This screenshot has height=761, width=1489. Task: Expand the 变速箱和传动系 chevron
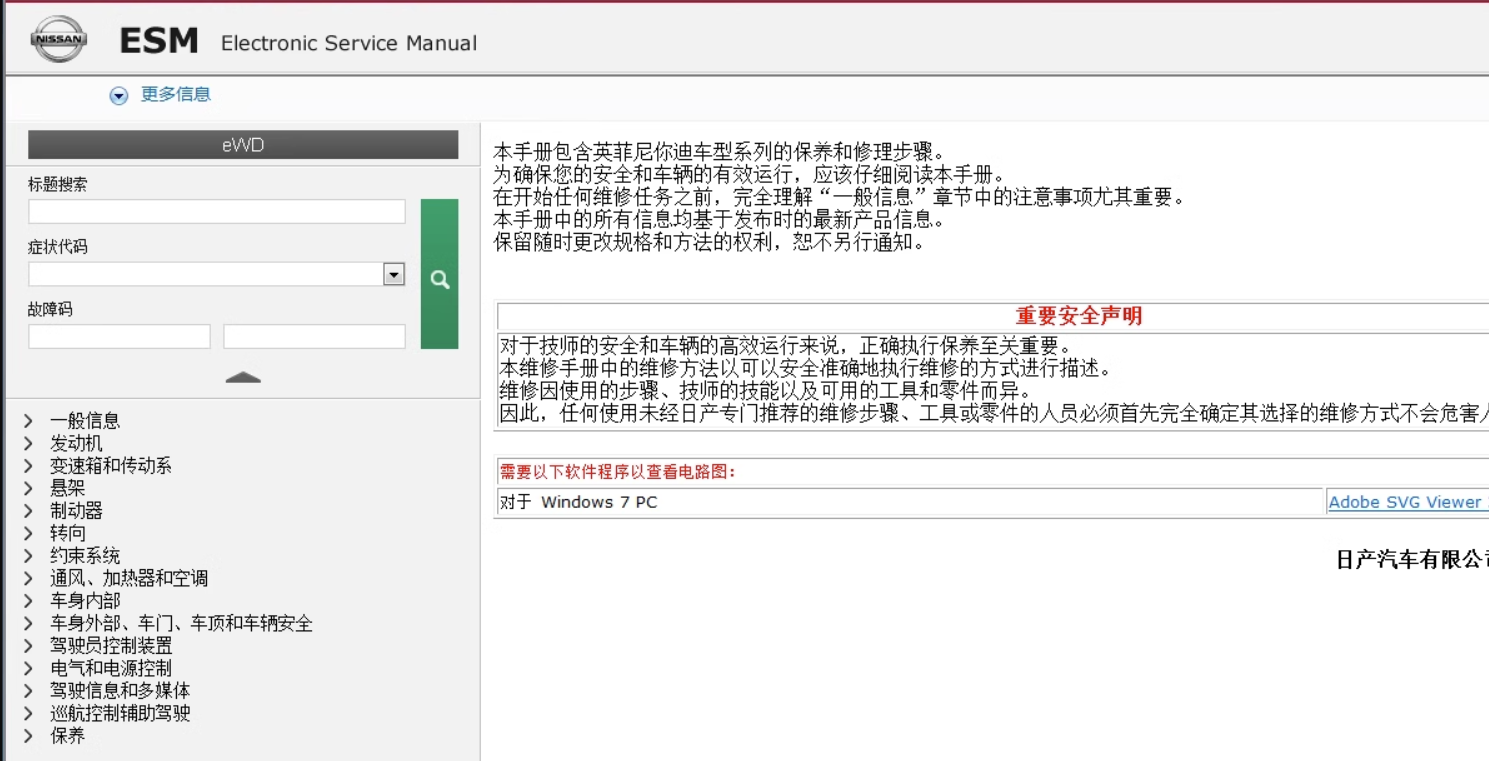coord(28,466)
